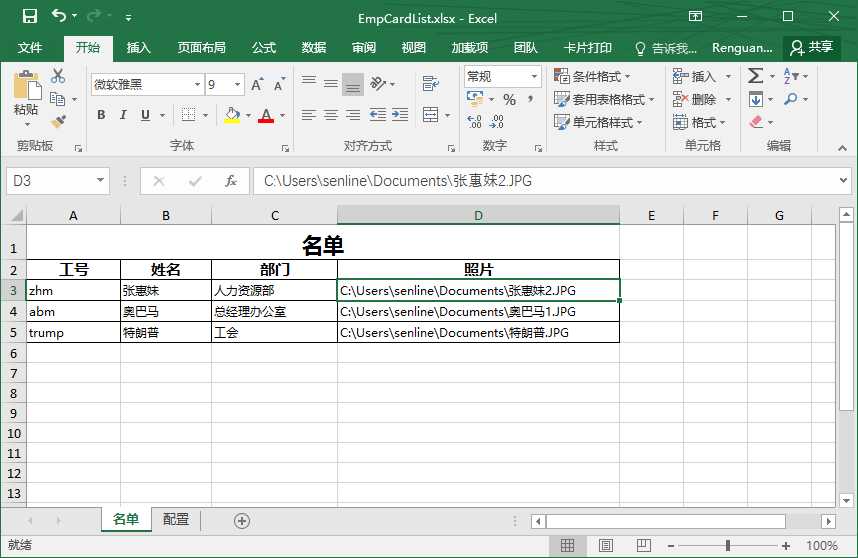Switch to the 数据 ribbon tab
This screenshot has height=558, width=858.
pos(314,48)
